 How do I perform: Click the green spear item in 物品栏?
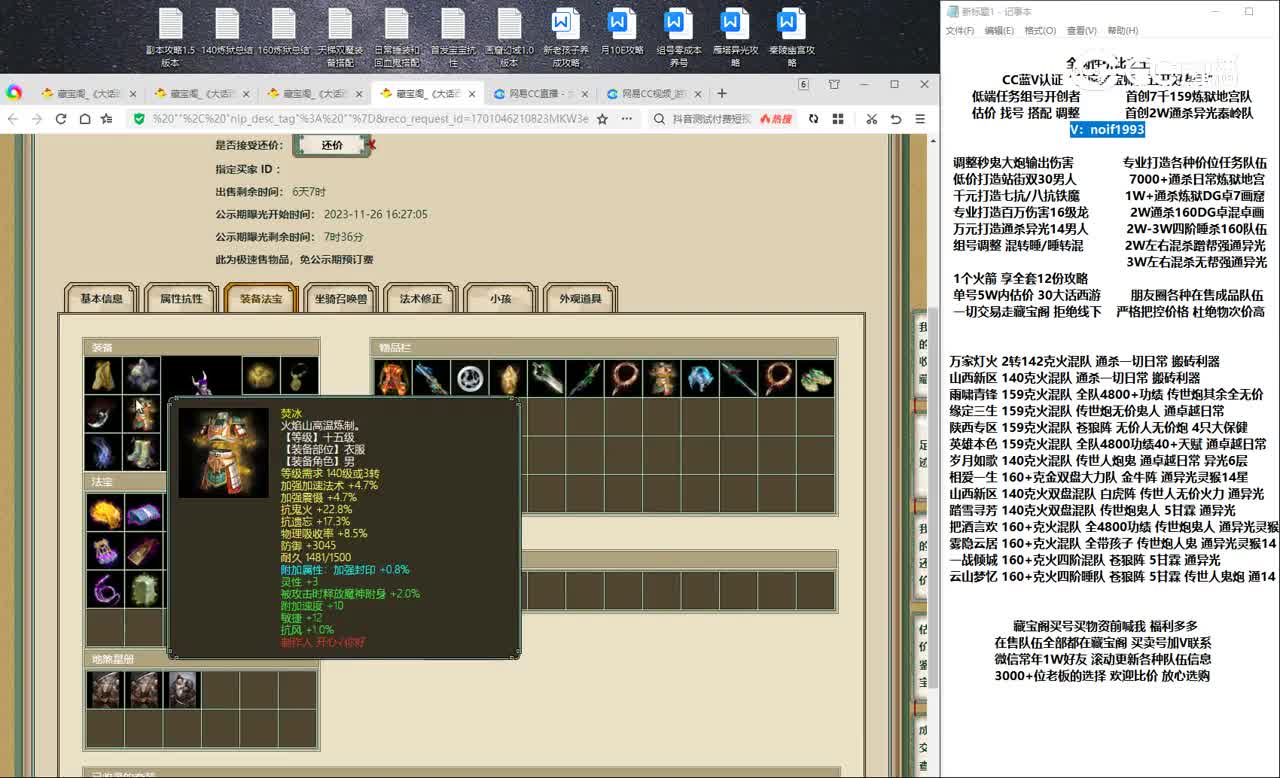click(x=585, y=379)
